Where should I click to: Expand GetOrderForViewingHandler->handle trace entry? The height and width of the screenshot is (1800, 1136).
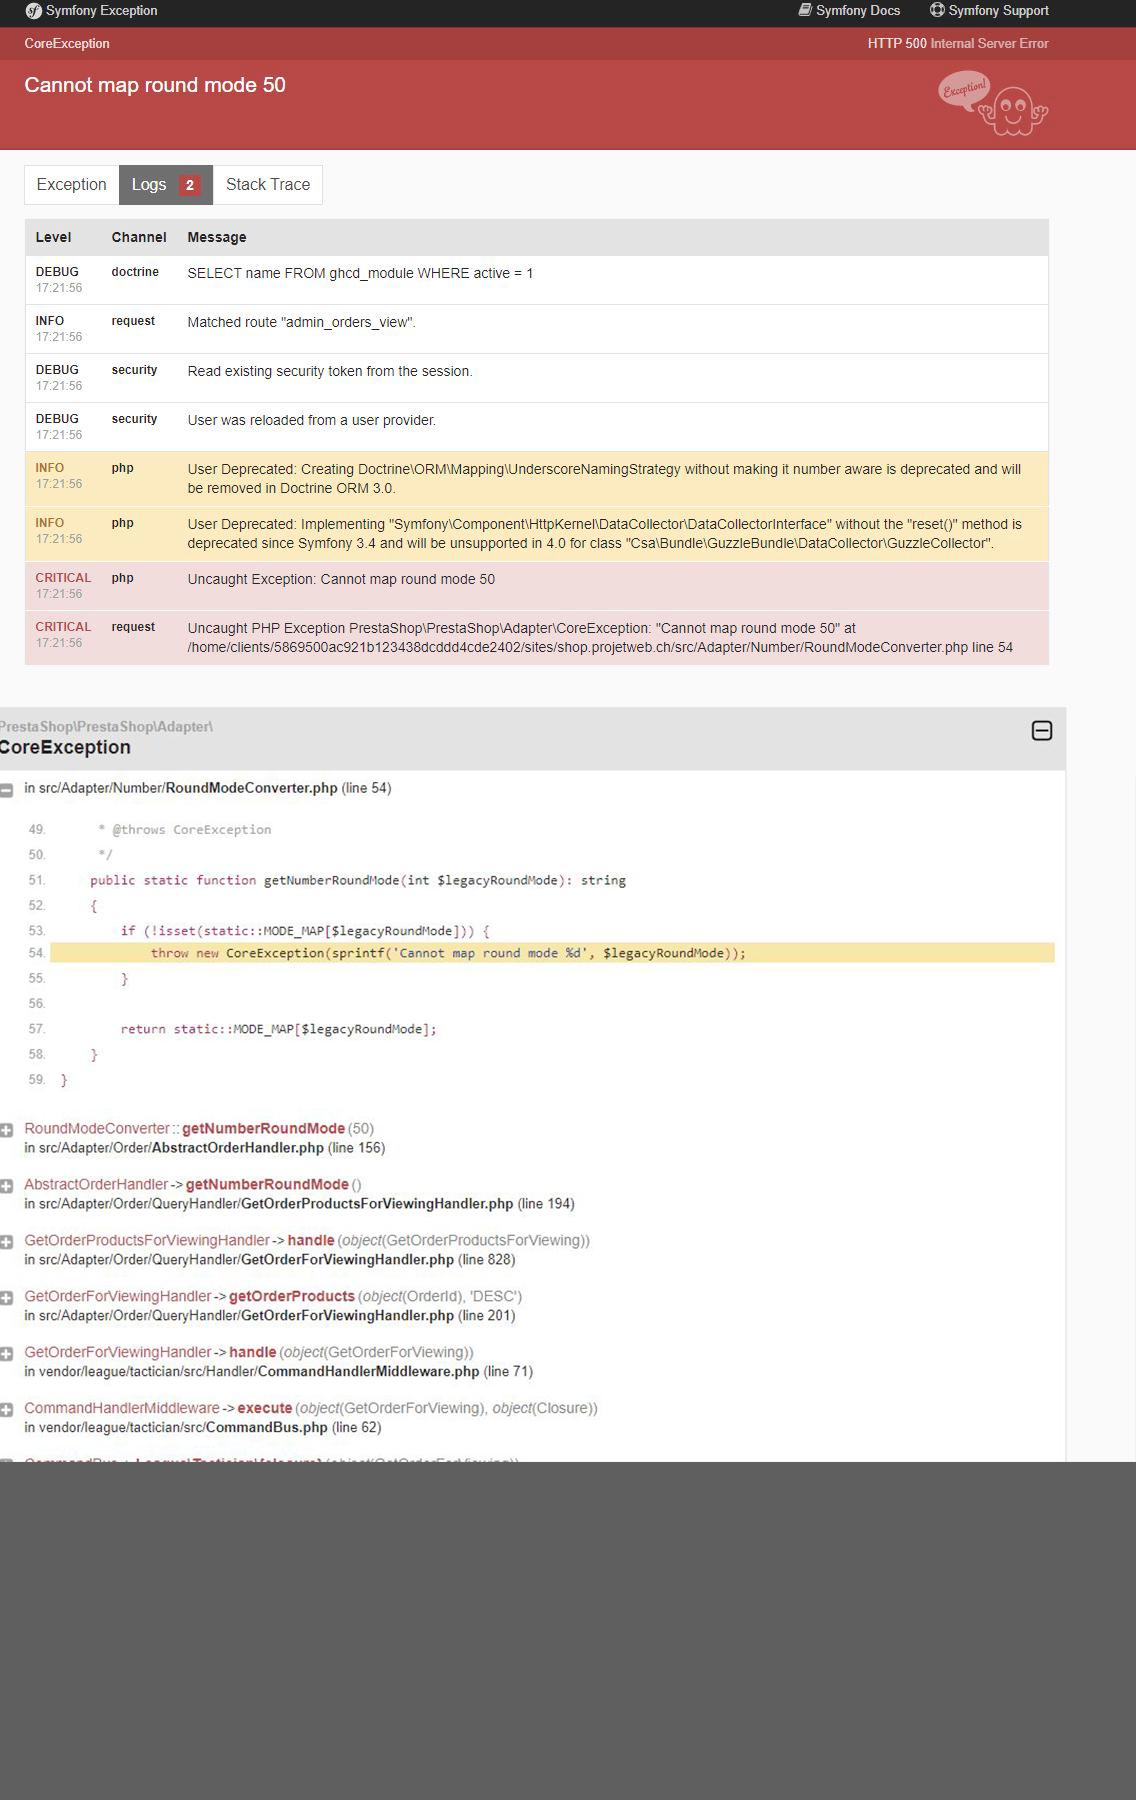tap(6, 1354)
